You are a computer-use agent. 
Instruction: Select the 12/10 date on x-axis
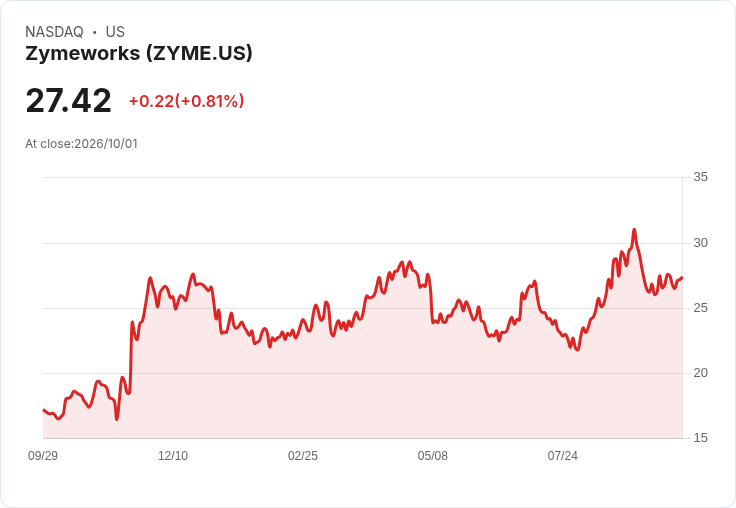(173, 455)
